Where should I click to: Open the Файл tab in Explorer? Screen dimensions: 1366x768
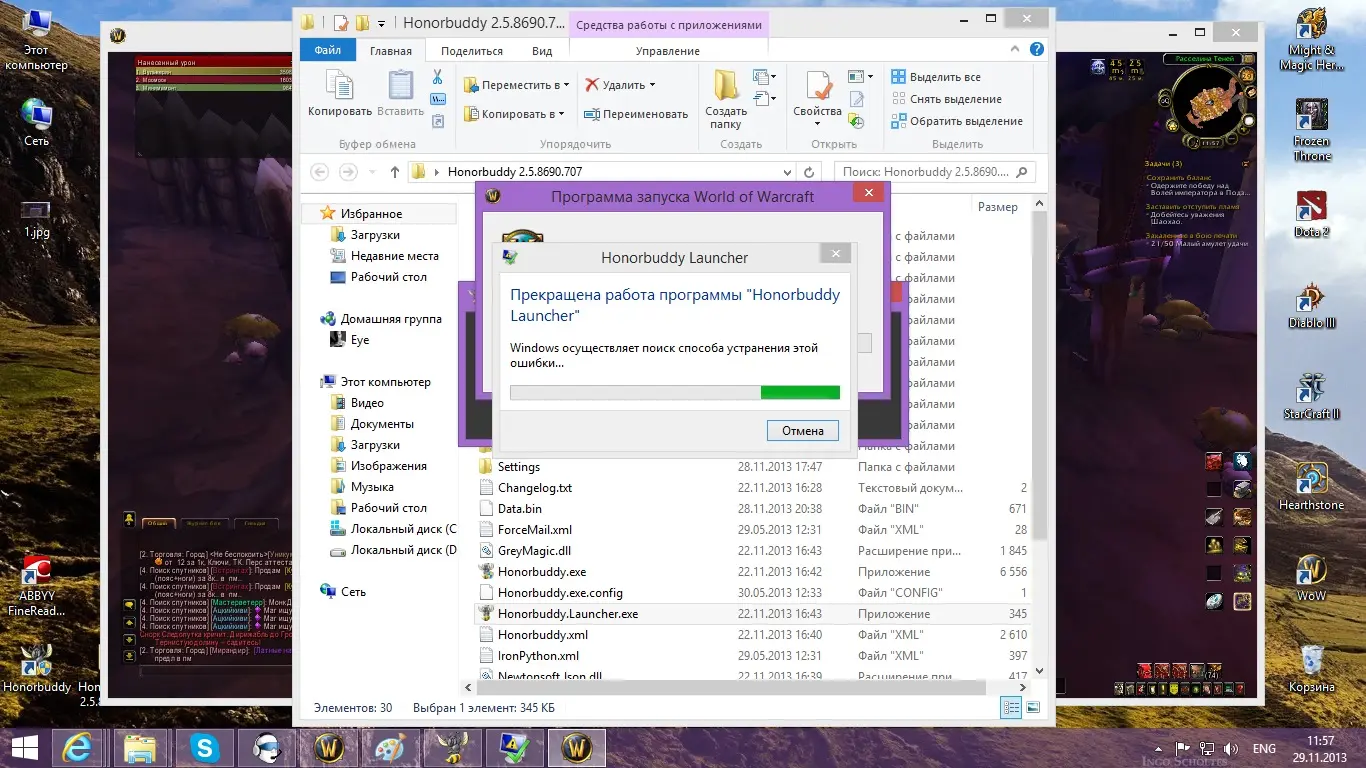[x=327, y=50]
